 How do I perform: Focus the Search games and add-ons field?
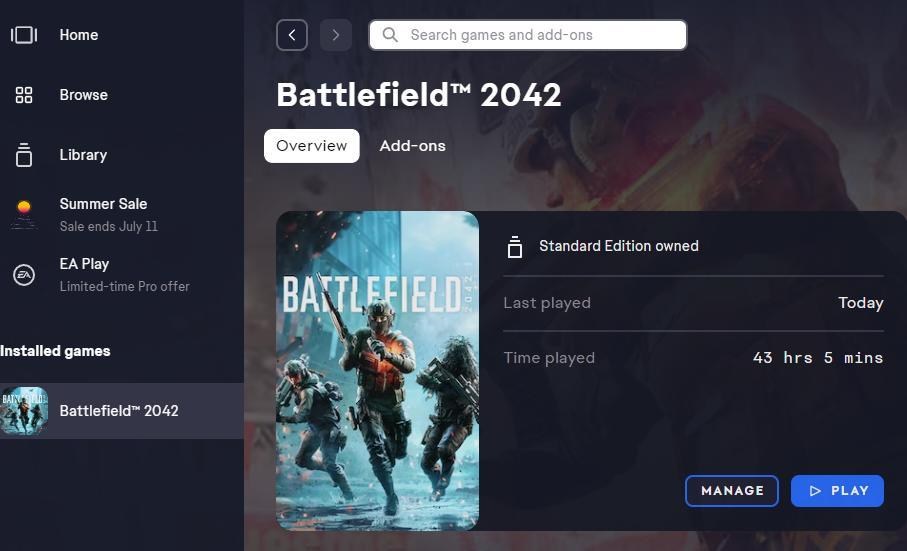(x=528, y=35)
